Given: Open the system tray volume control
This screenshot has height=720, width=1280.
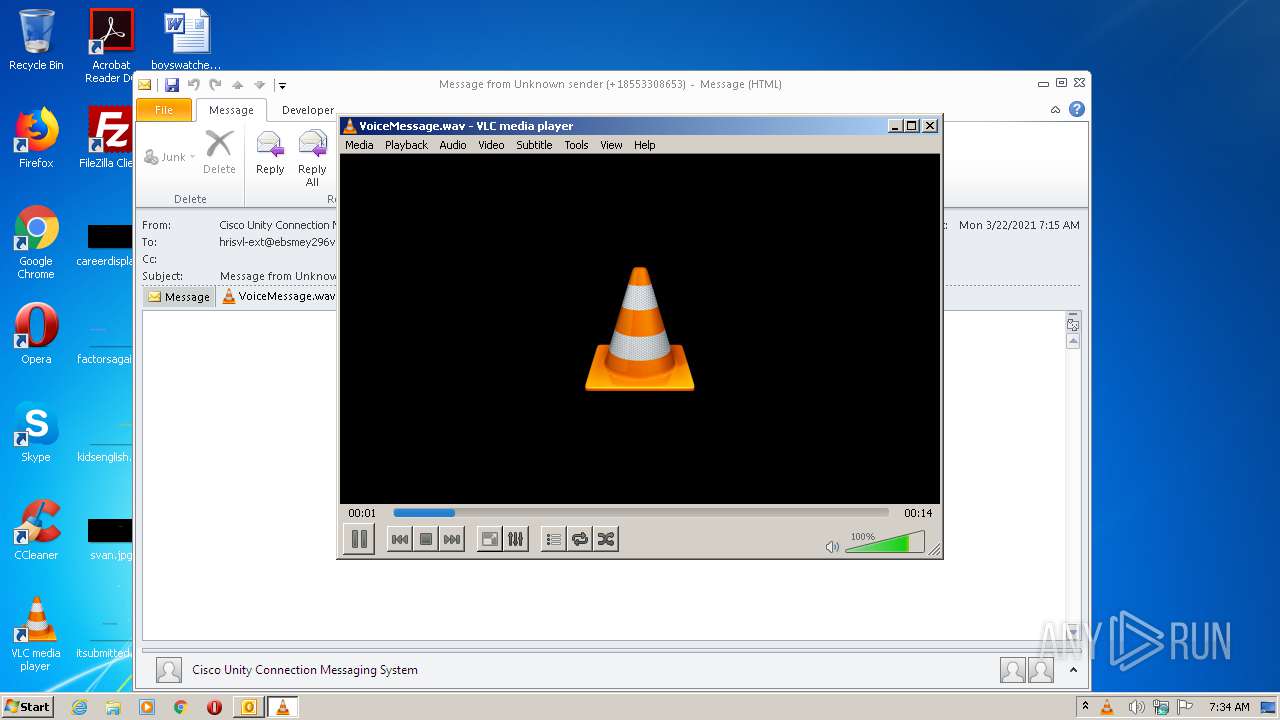Looking at the screenshot, I should coord(1138,707).
